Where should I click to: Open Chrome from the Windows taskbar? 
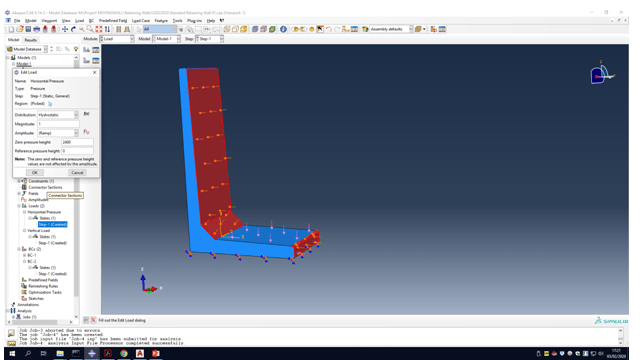124,353
